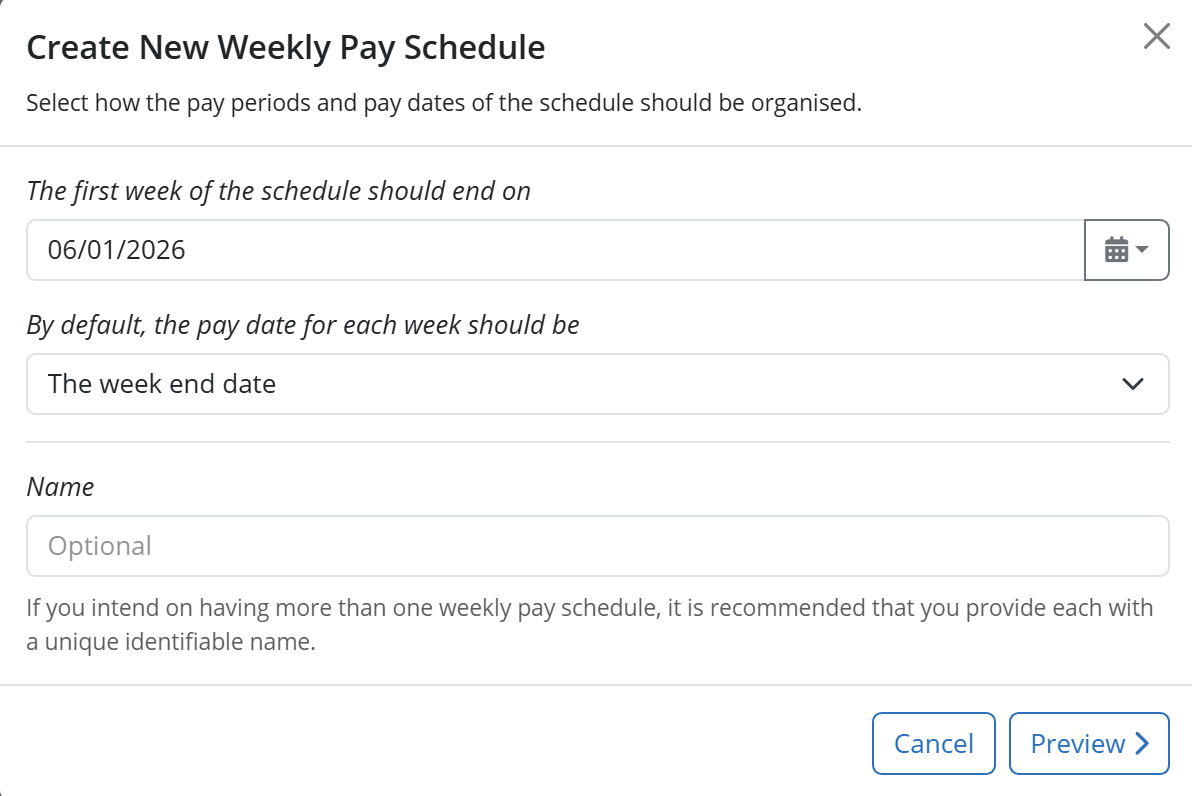Open the 'The week end date' dropdown

coord(598,384)
